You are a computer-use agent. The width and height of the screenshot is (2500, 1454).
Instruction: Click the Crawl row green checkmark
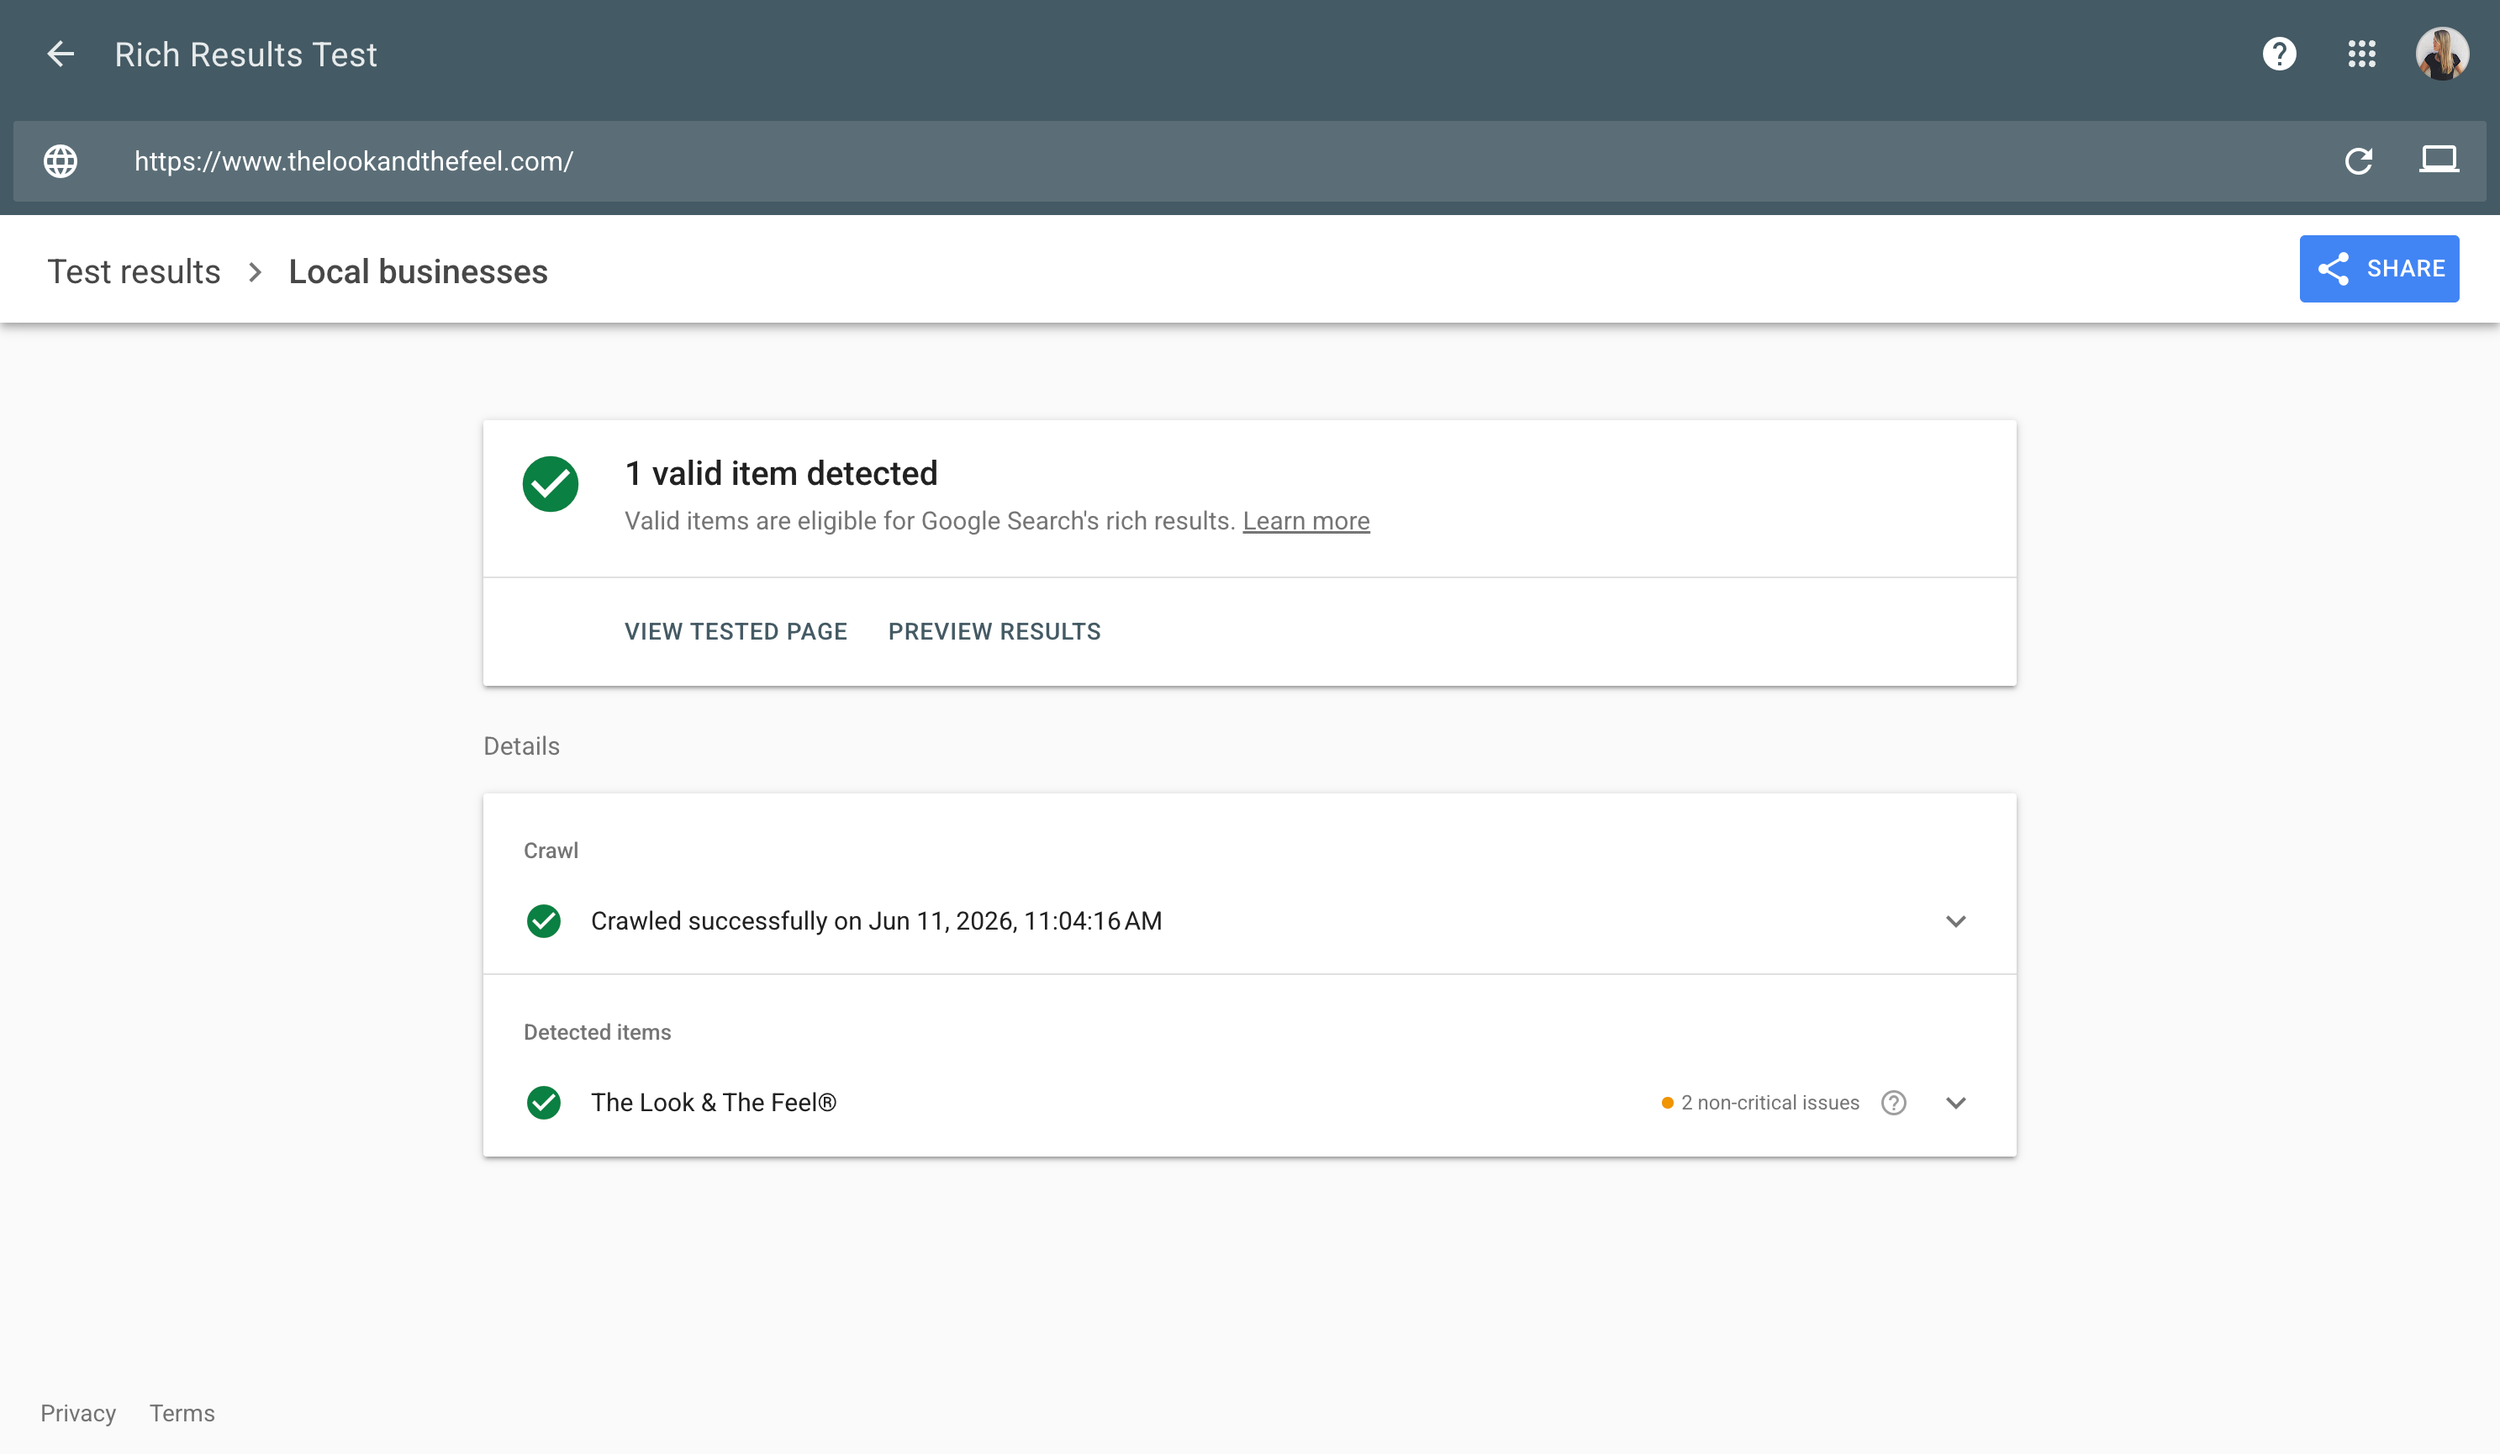point(543,921)
